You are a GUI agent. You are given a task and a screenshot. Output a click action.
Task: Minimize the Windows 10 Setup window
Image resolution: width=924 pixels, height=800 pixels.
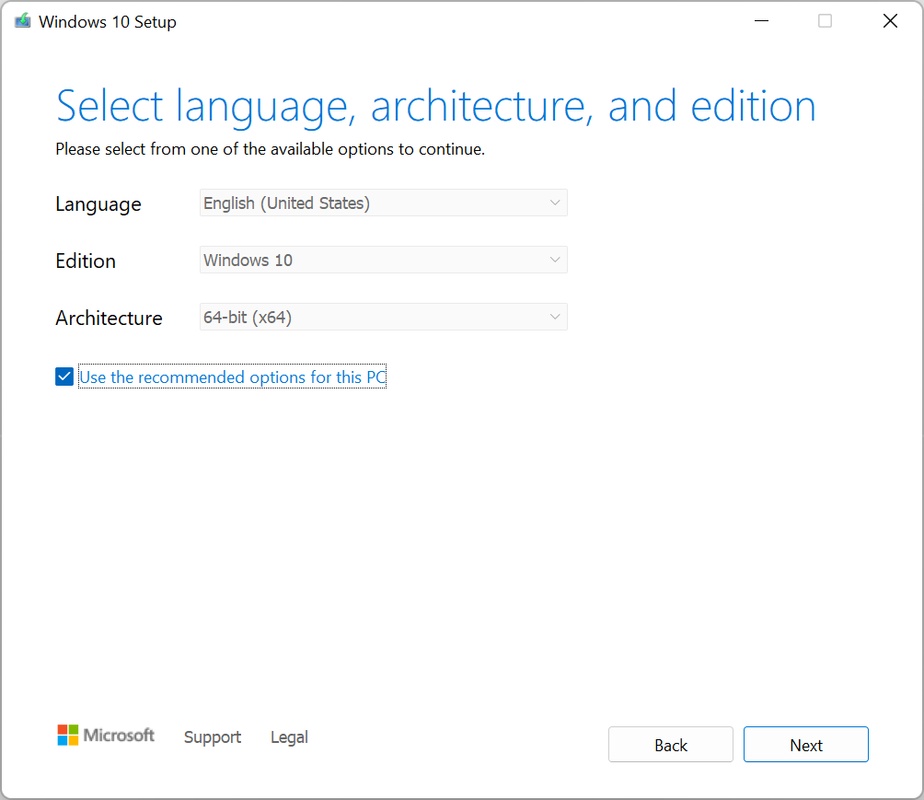[x=760, y=21]
